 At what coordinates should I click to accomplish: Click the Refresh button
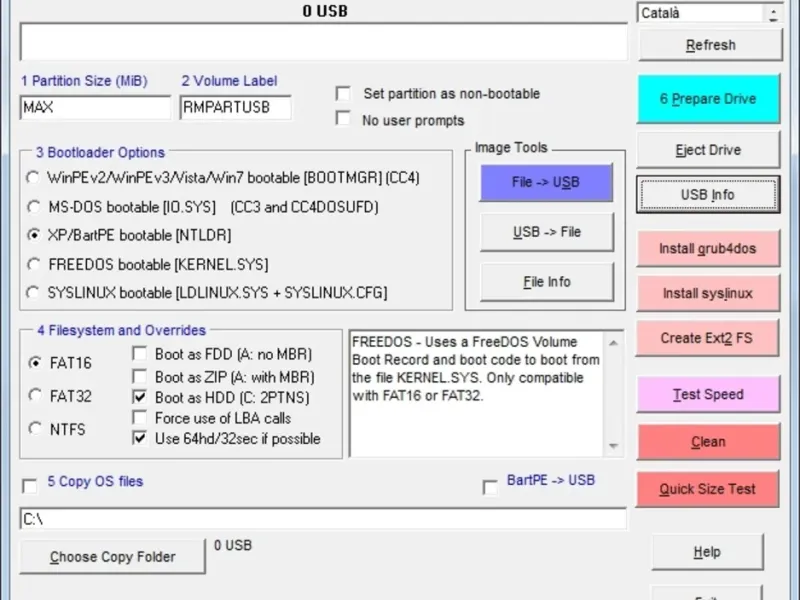coord(710,45)
